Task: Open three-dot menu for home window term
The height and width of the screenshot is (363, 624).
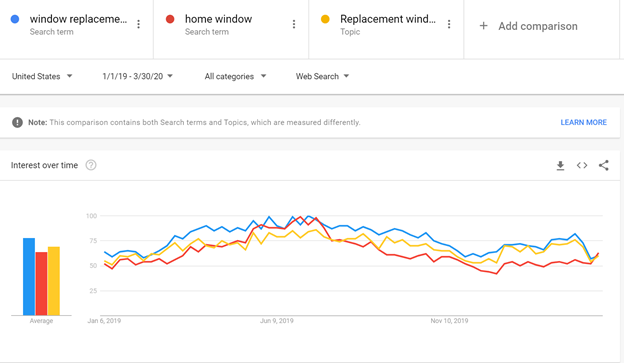Action: tap(294, 24)
